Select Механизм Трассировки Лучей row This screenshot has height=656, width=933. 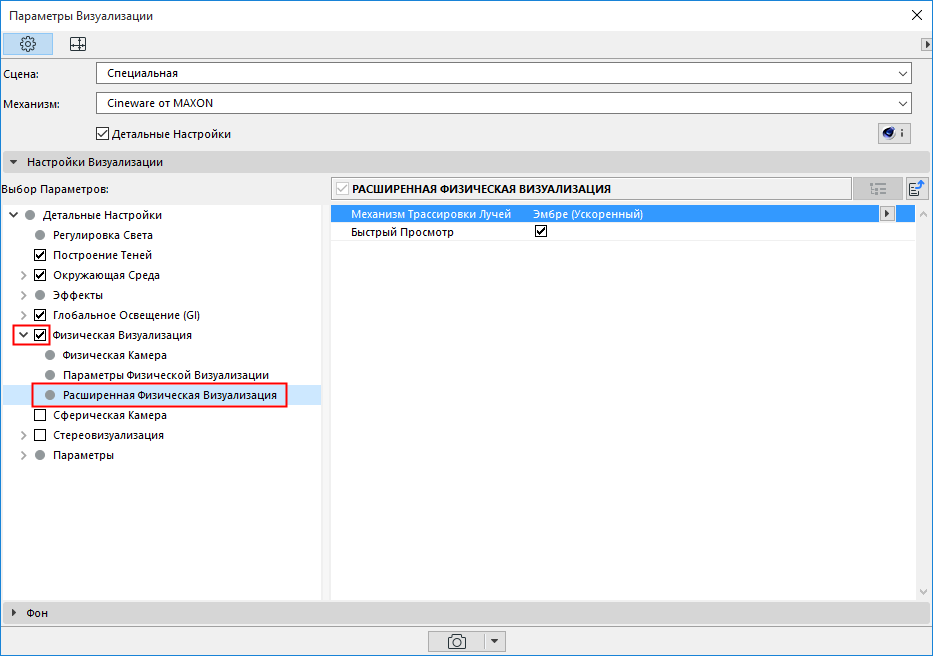[622, 214]
